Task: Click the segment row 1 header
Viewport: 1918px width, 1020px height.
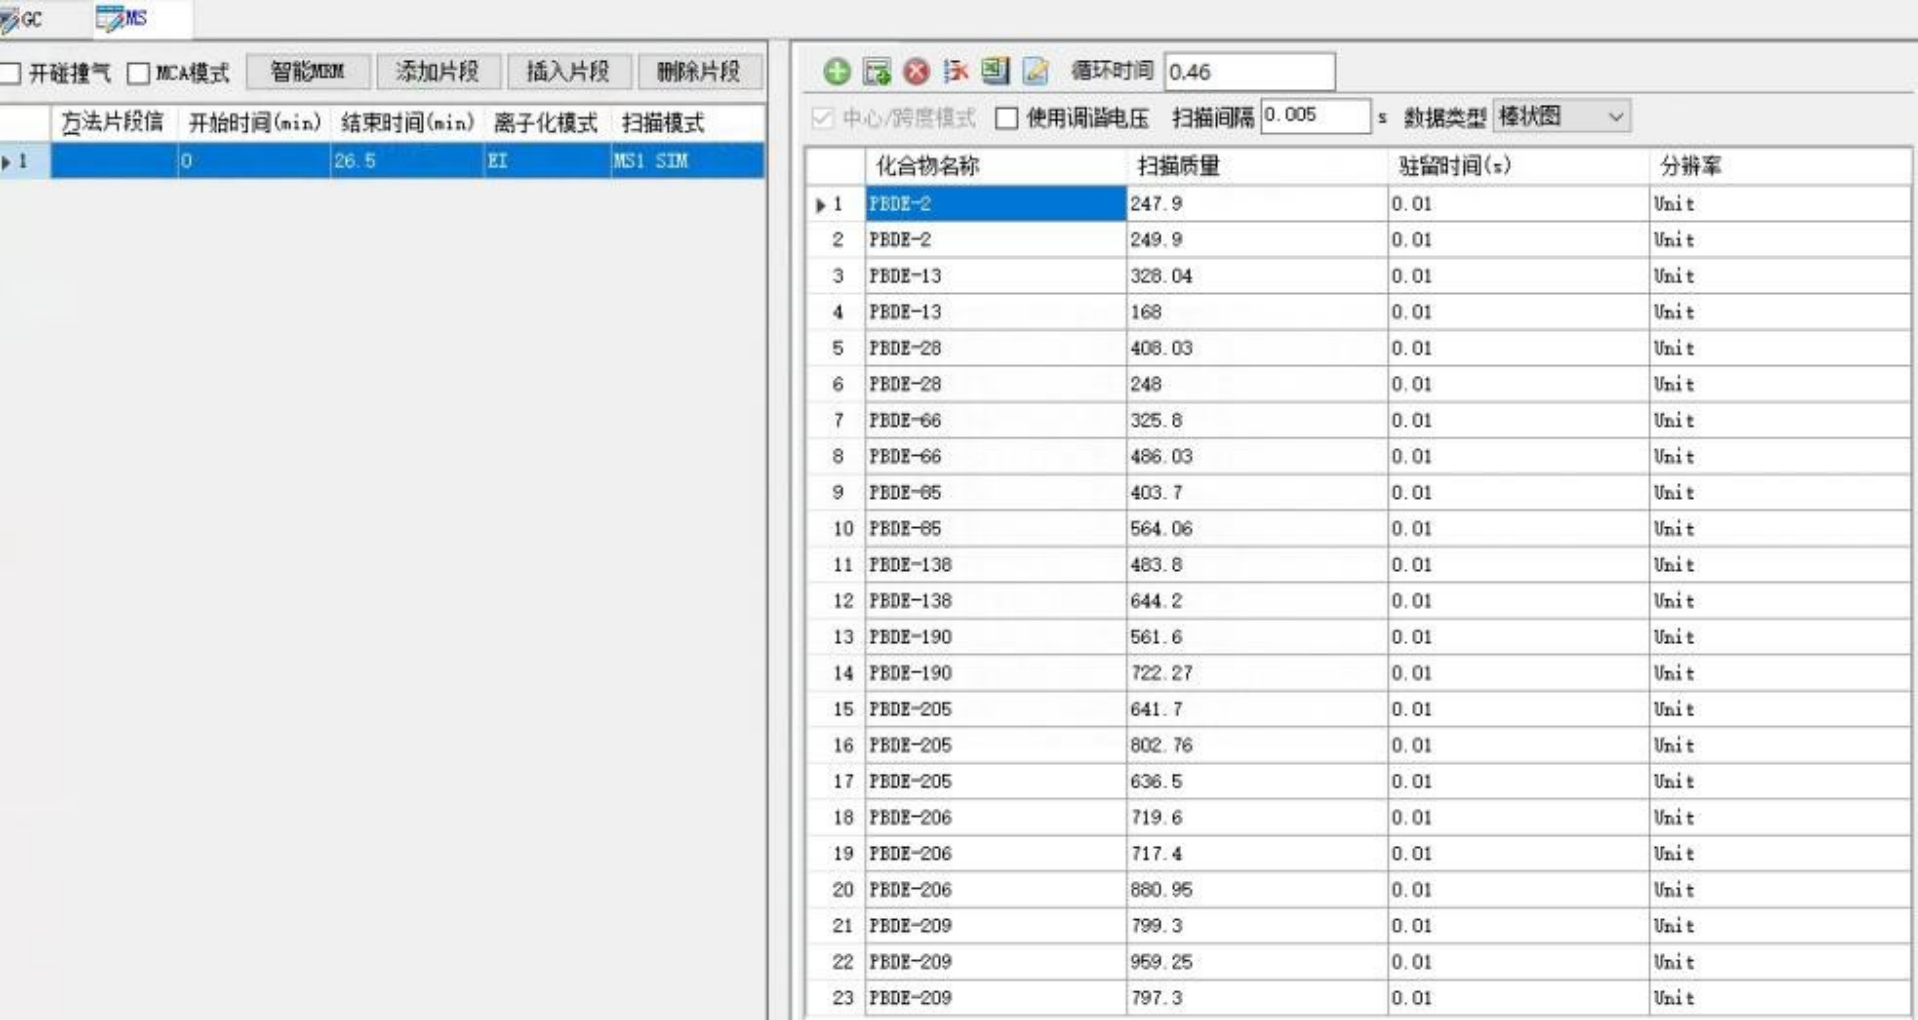Action: [x=24, y=161]
